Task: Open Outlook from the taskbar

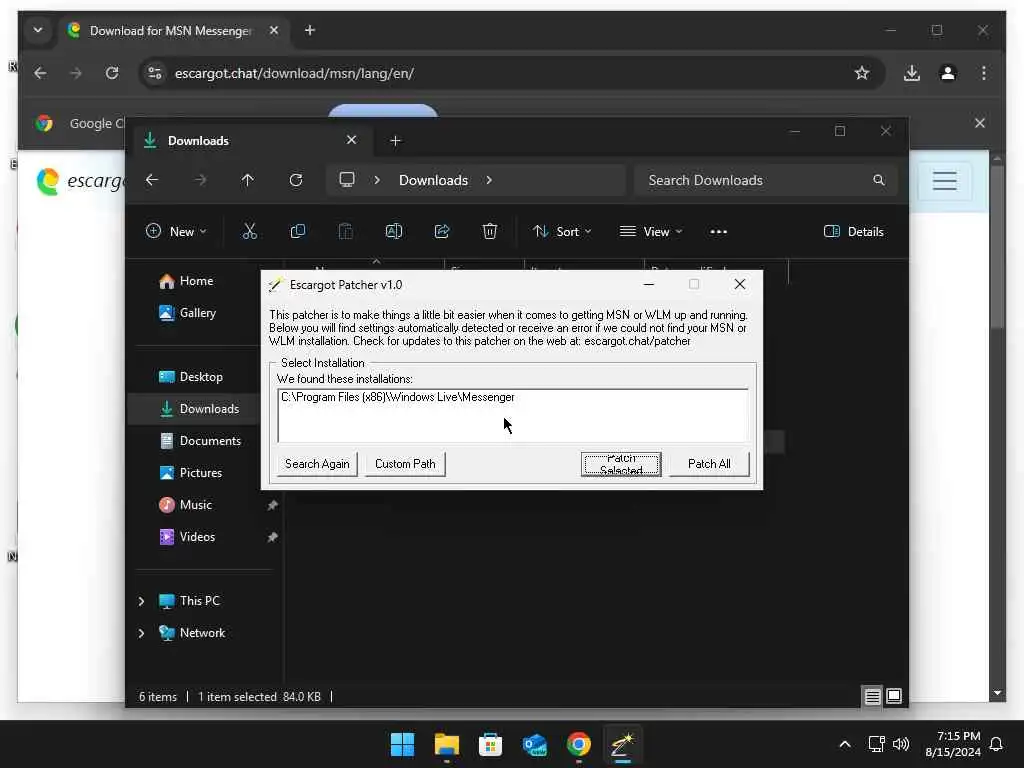Action: pyautogui.click(x=534, y=744)
